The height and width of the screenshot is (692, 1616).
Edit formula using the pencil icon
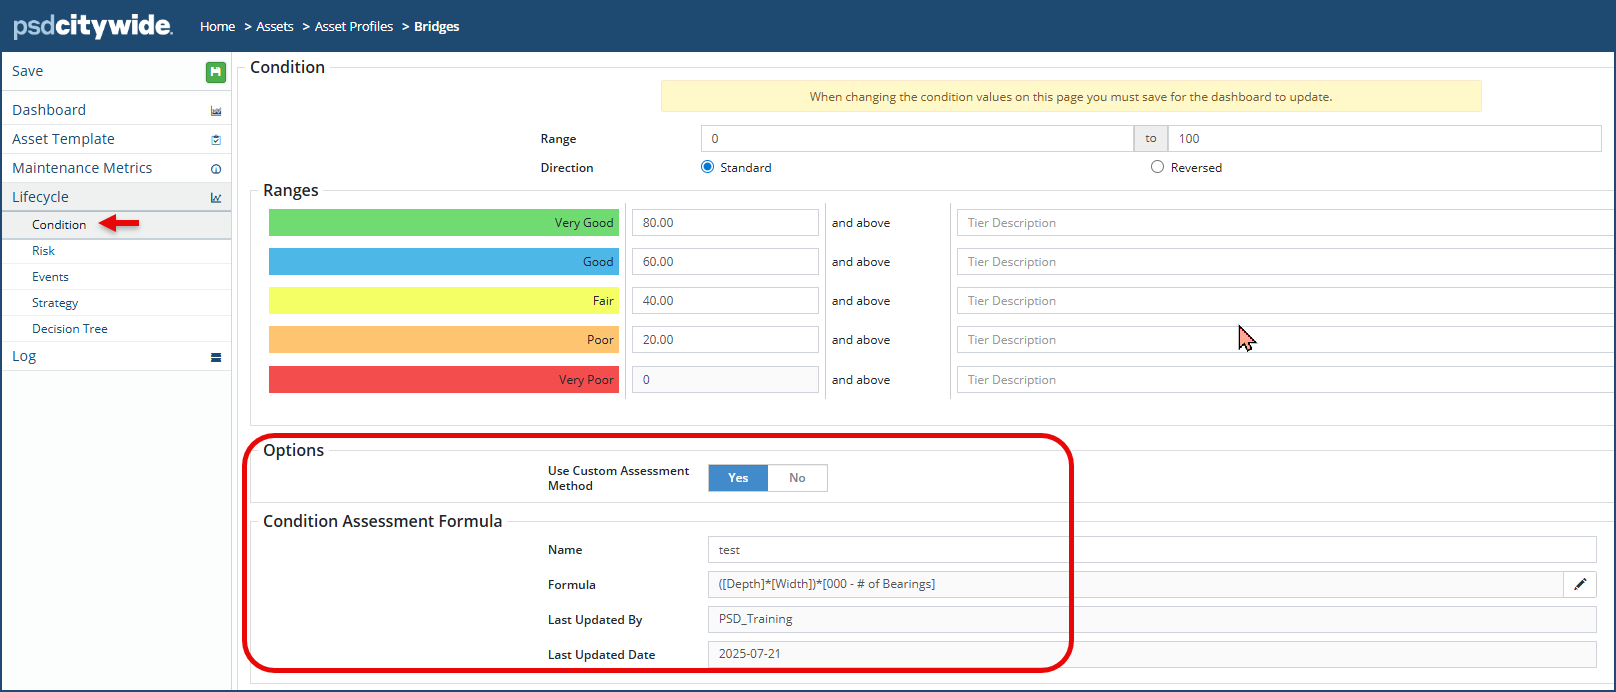(1580, 584)
